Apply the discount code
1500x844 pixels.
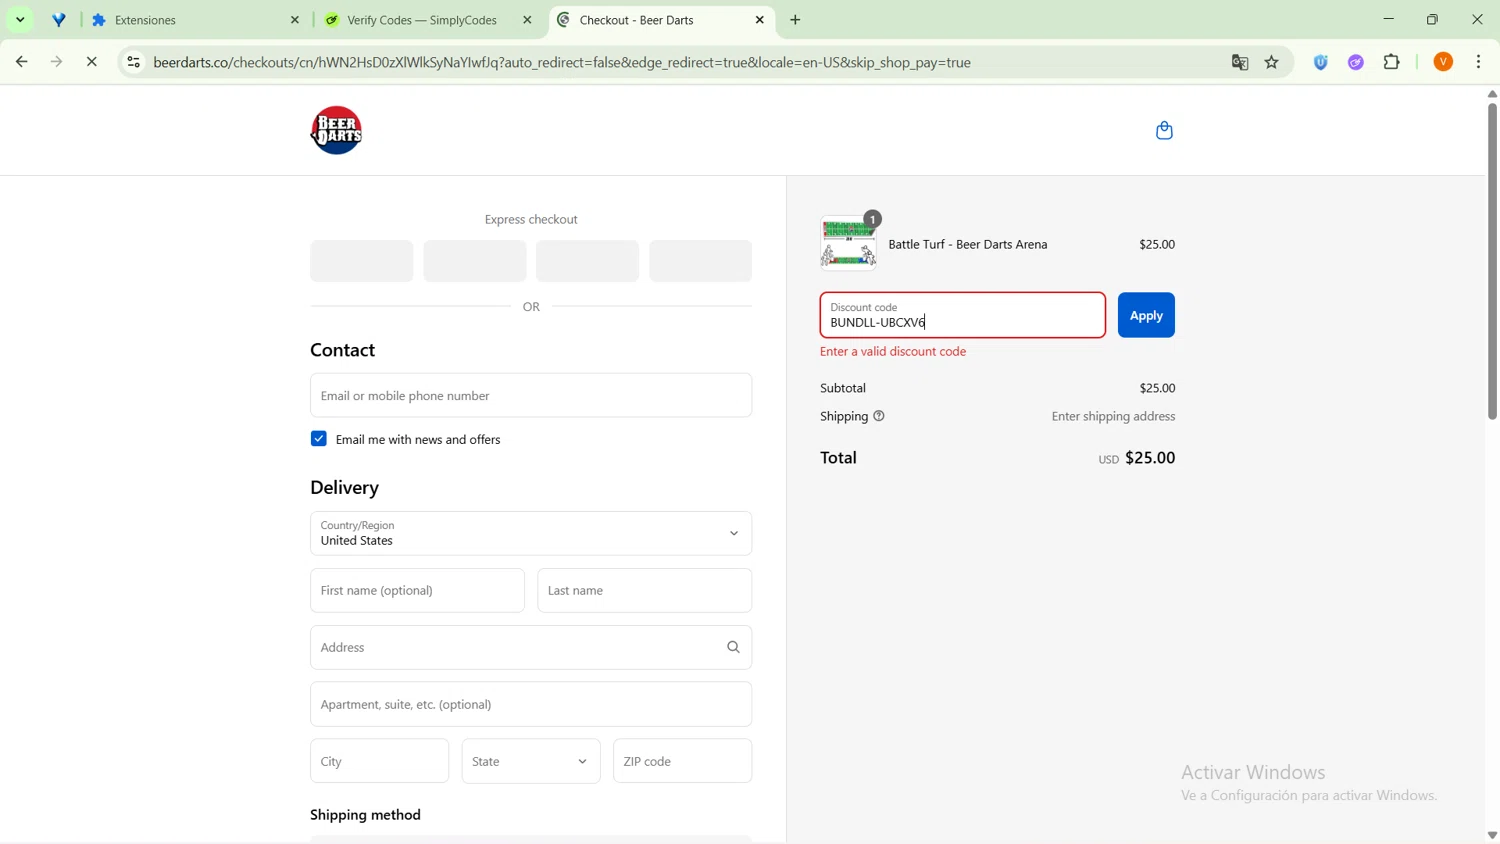(x=1146, y=315)
